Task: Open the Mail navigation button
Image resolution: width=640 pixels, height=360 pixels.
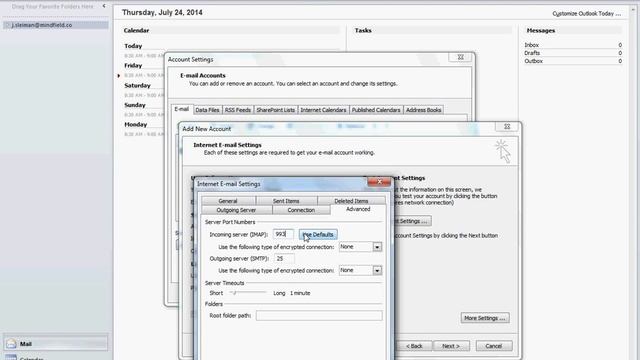Action: (56, 343)
